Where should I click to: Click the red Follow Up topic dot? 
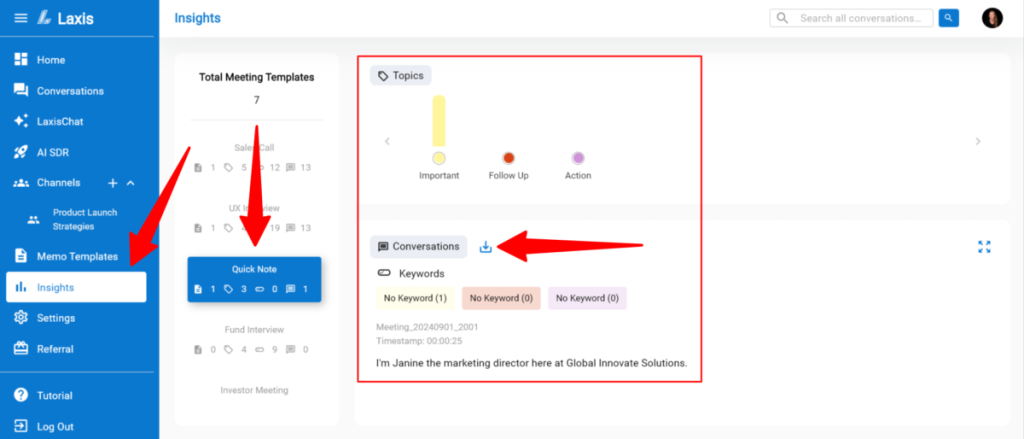(508, 158)
